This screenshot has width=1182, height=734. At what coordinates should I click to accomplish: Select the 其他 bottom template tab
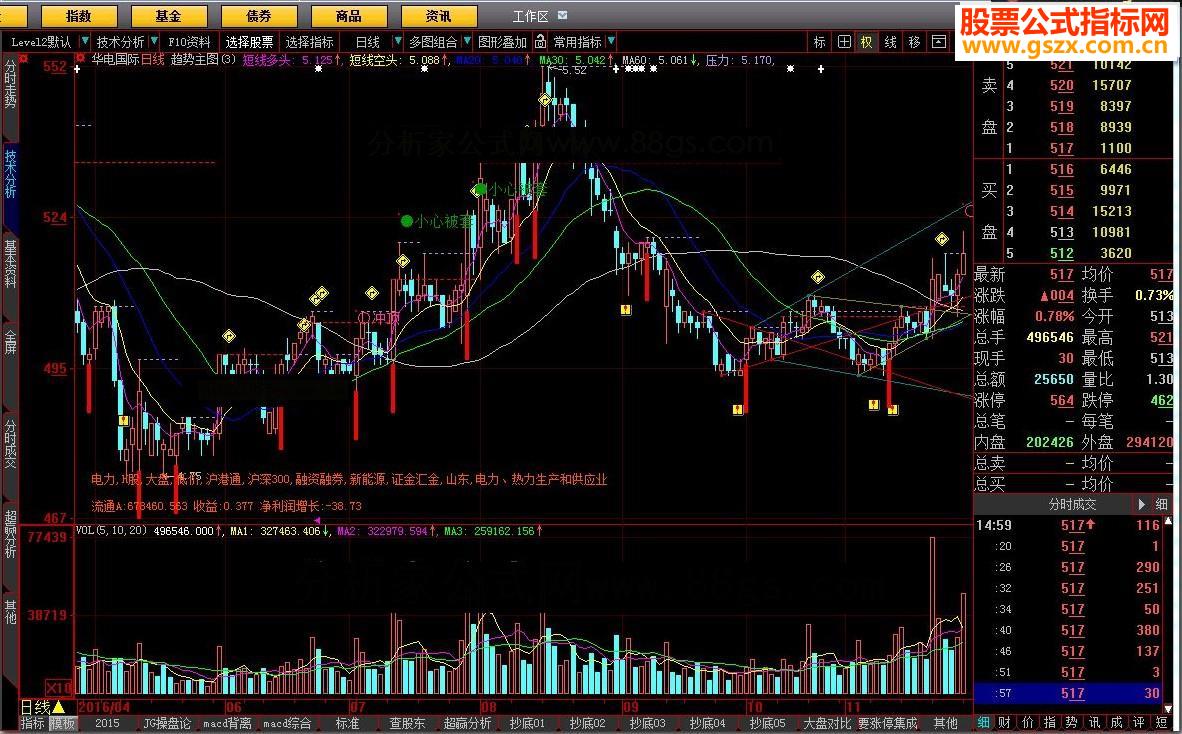tap(945, 723)
